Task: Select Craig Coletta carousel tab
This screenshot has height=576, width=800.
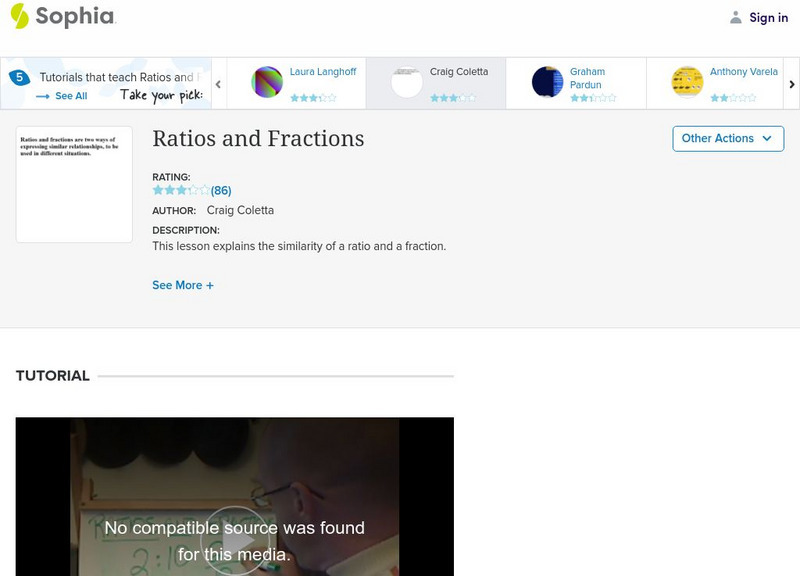Action: [x=436, y=83]
